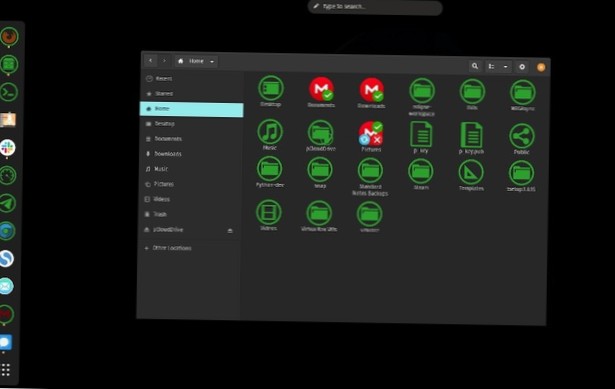Go back in Files navigation

(151, 60)
